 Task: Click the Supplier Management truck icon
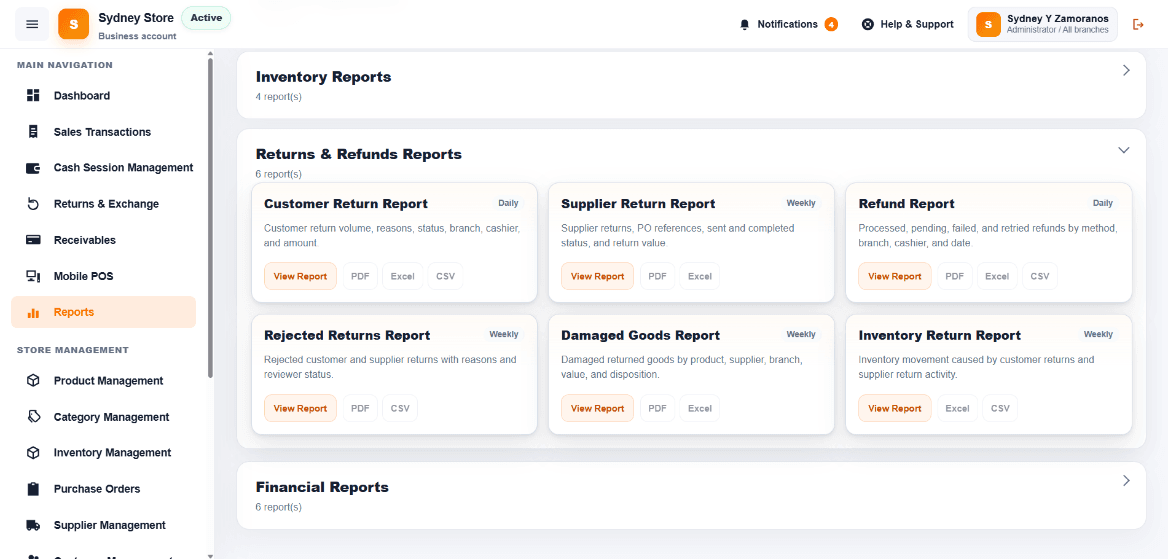pyautogui.click(x=33, y=525)
